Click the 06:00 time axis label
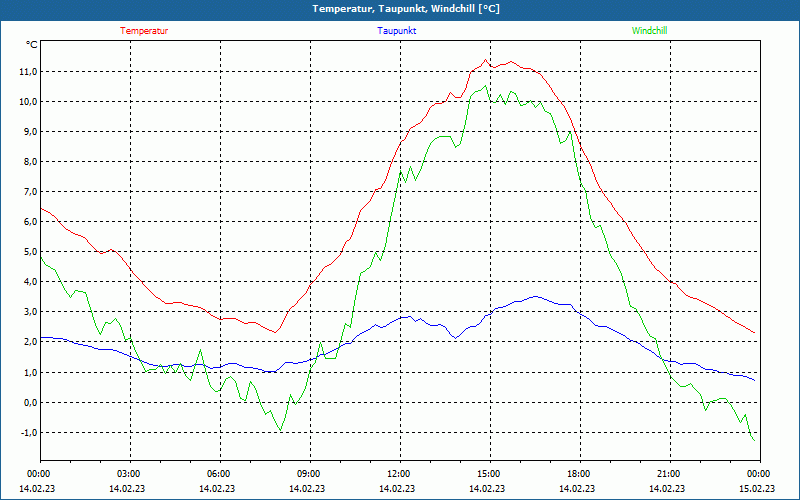800x500 pixels. (217, 474)
